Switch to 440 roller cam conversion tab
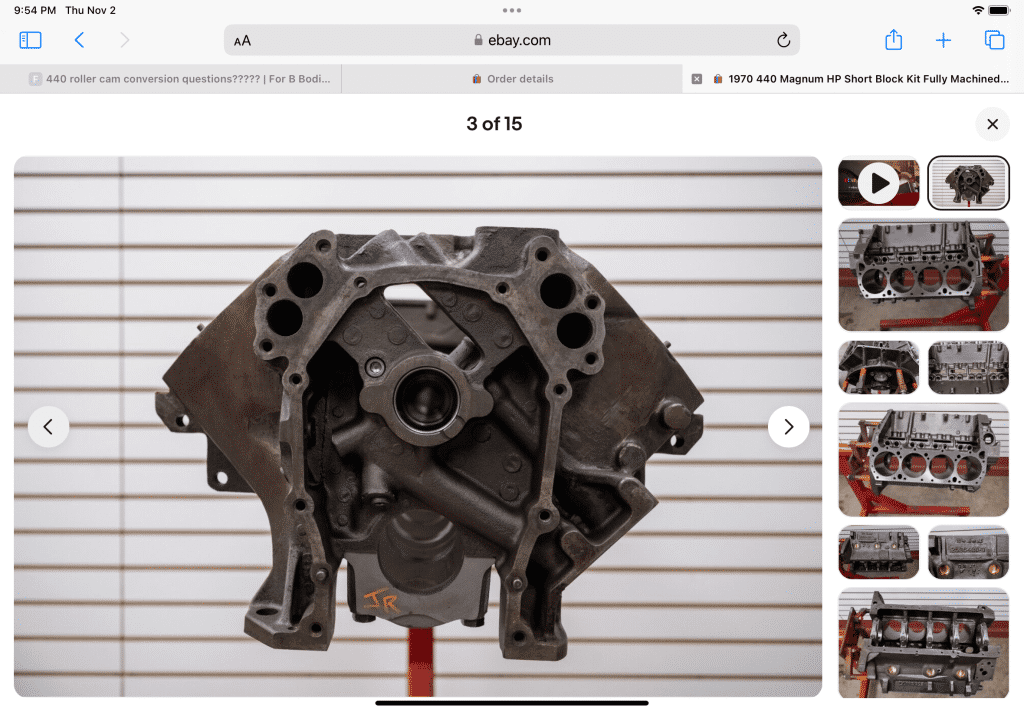Viewport: 1024px width, 712px height. click(180, 79)
